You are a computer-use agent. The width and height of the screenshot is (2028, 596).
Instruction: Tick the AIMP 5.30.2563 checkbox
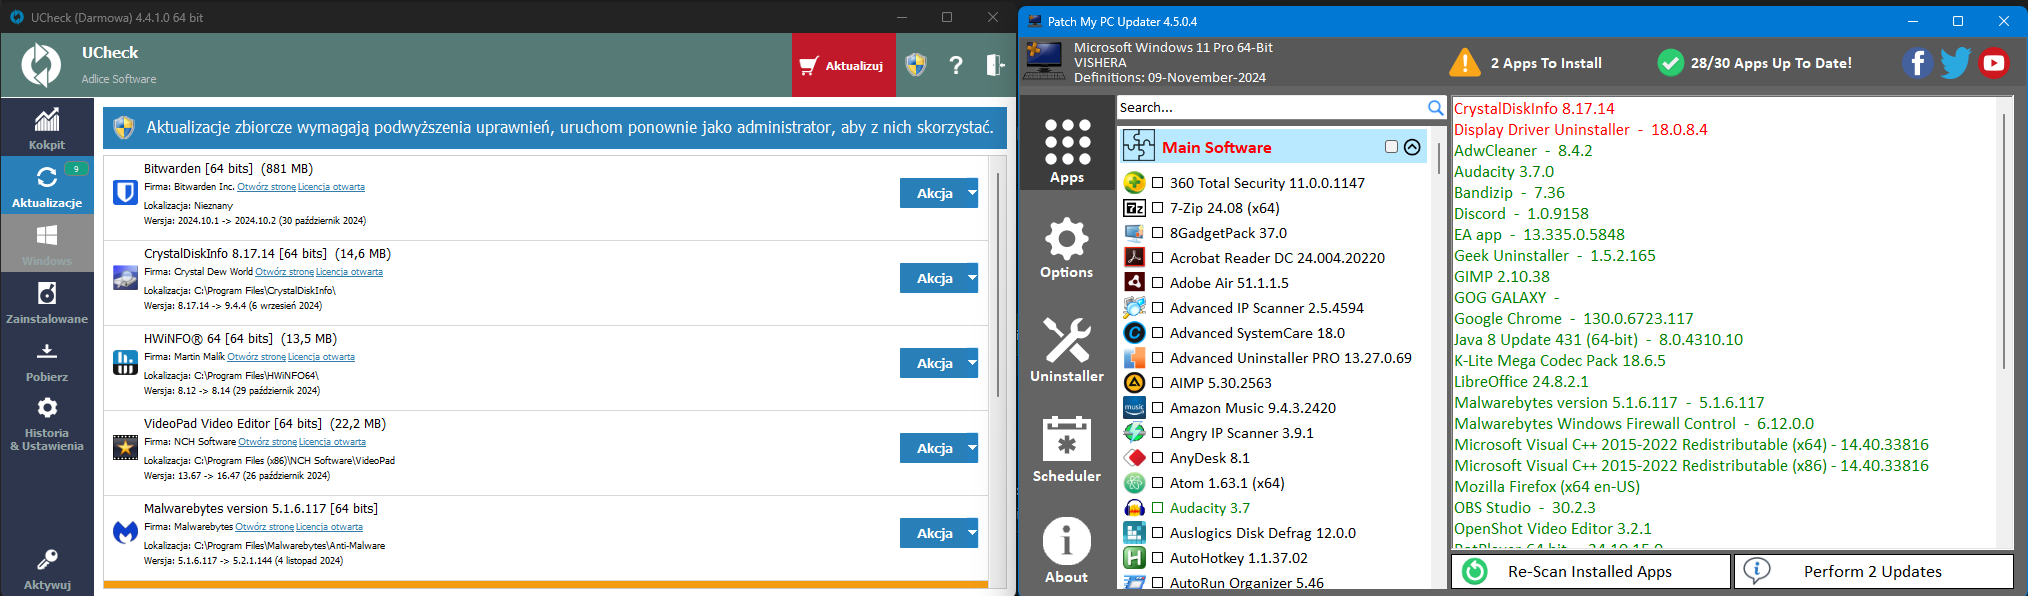(x=1157, y=383)
